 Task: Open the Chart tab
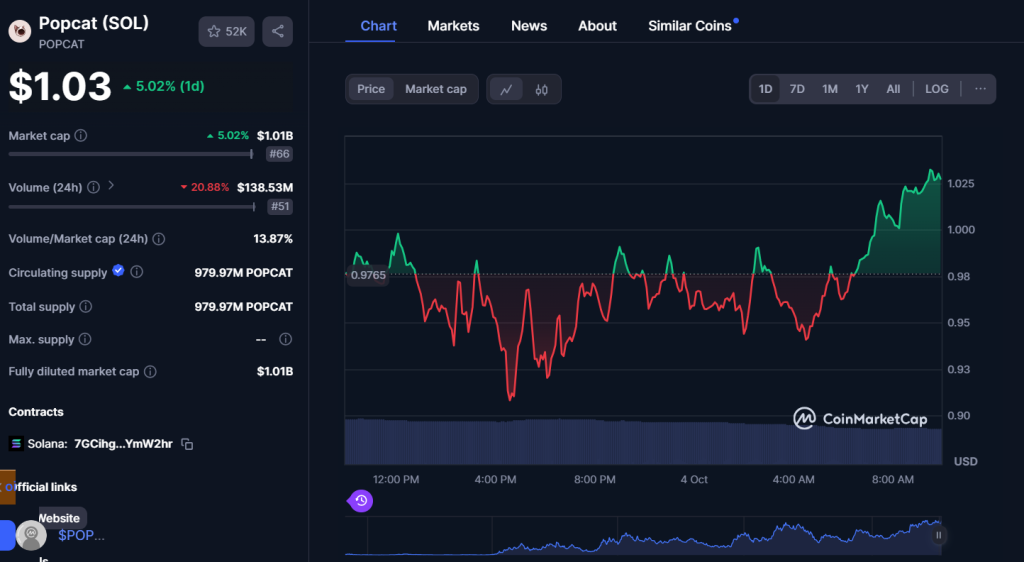[x=378, y=26]
